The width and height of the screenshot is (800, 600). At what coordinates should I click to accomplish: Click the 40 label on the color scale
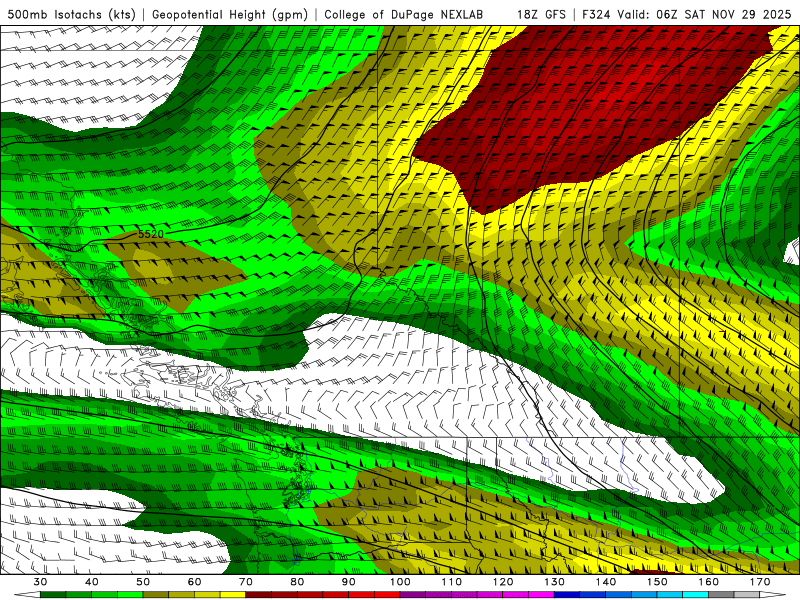coord(92,582)
